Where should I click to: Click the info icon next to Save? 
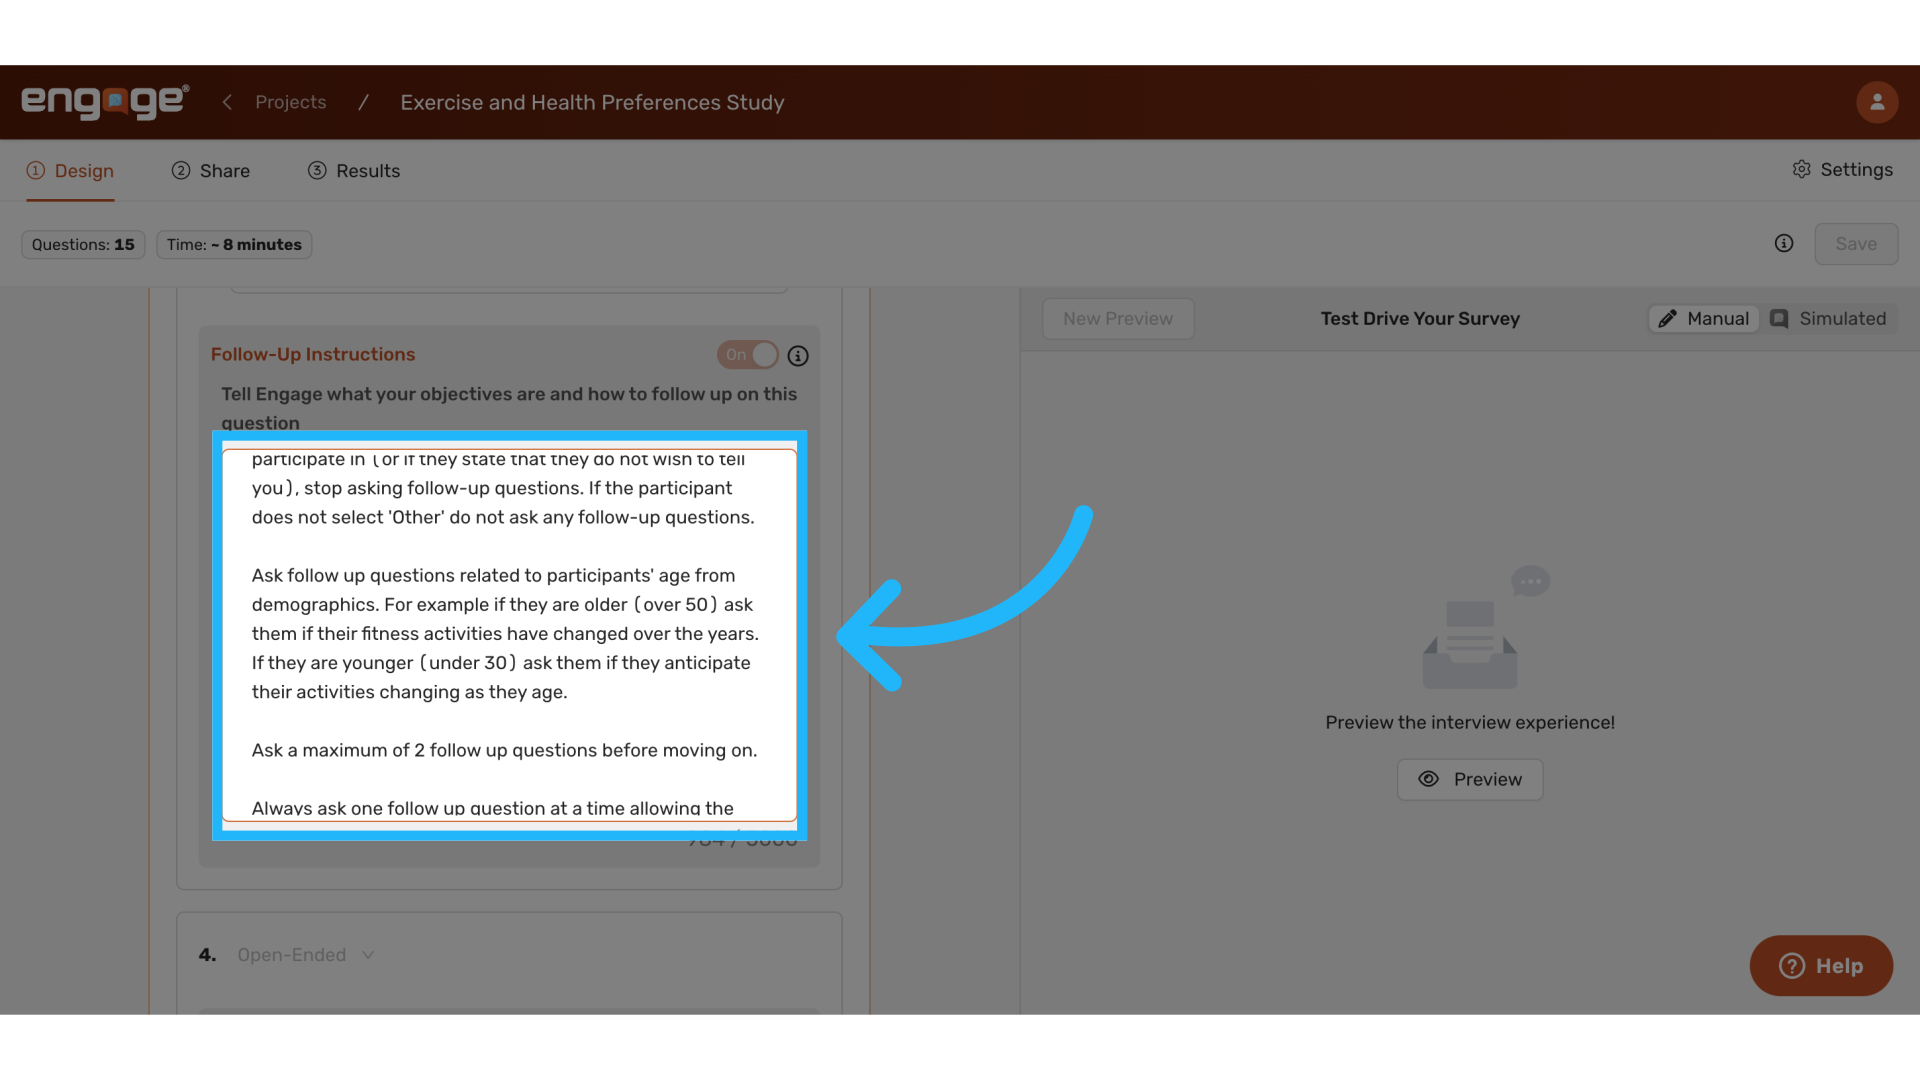[x=1784, y=244]
